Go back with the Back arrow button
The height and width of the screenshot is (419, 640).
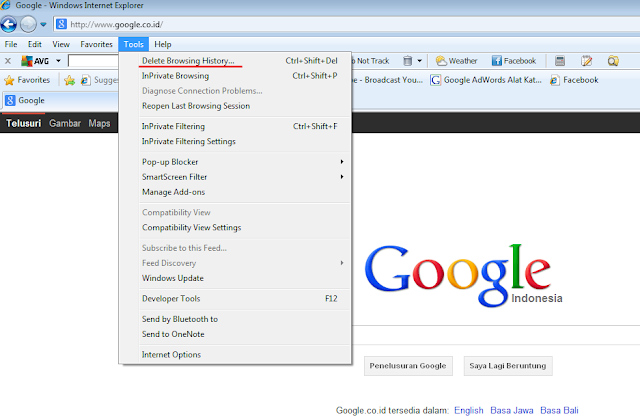click(9, 24)
